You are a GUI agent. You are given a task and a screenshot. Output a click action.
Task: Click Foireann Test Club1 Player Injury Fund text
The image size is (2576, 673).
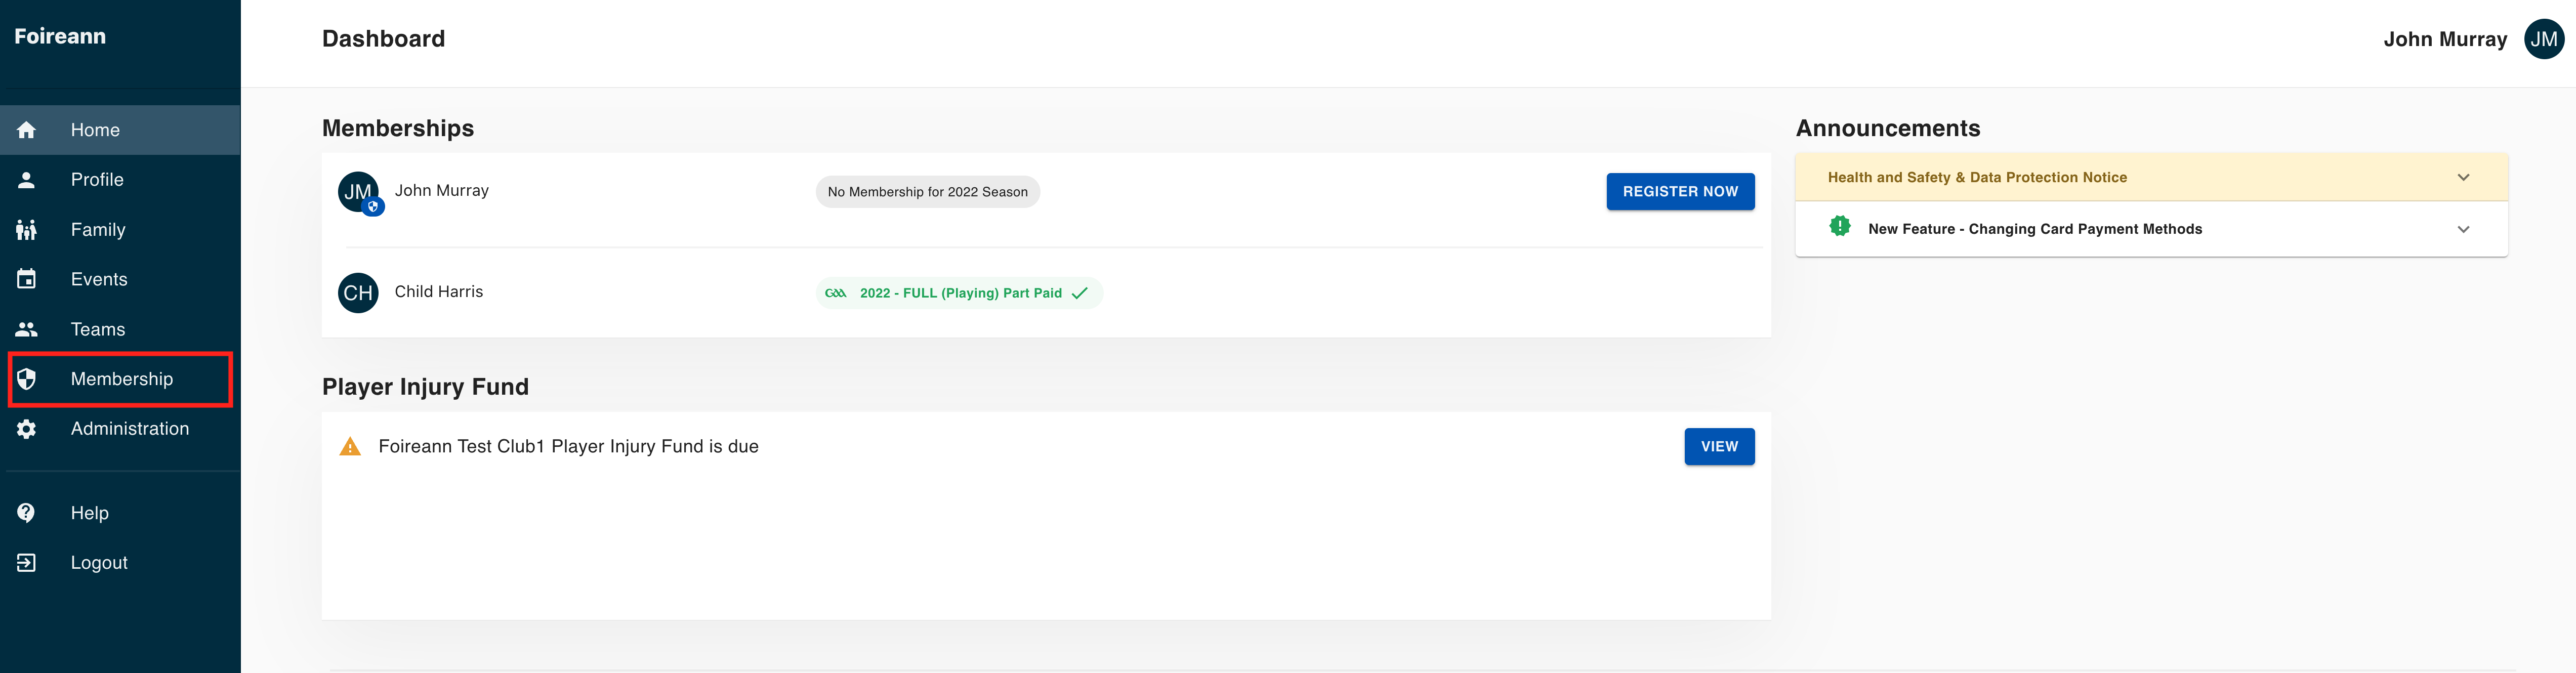pyautogui.click(x=568, y=447)
